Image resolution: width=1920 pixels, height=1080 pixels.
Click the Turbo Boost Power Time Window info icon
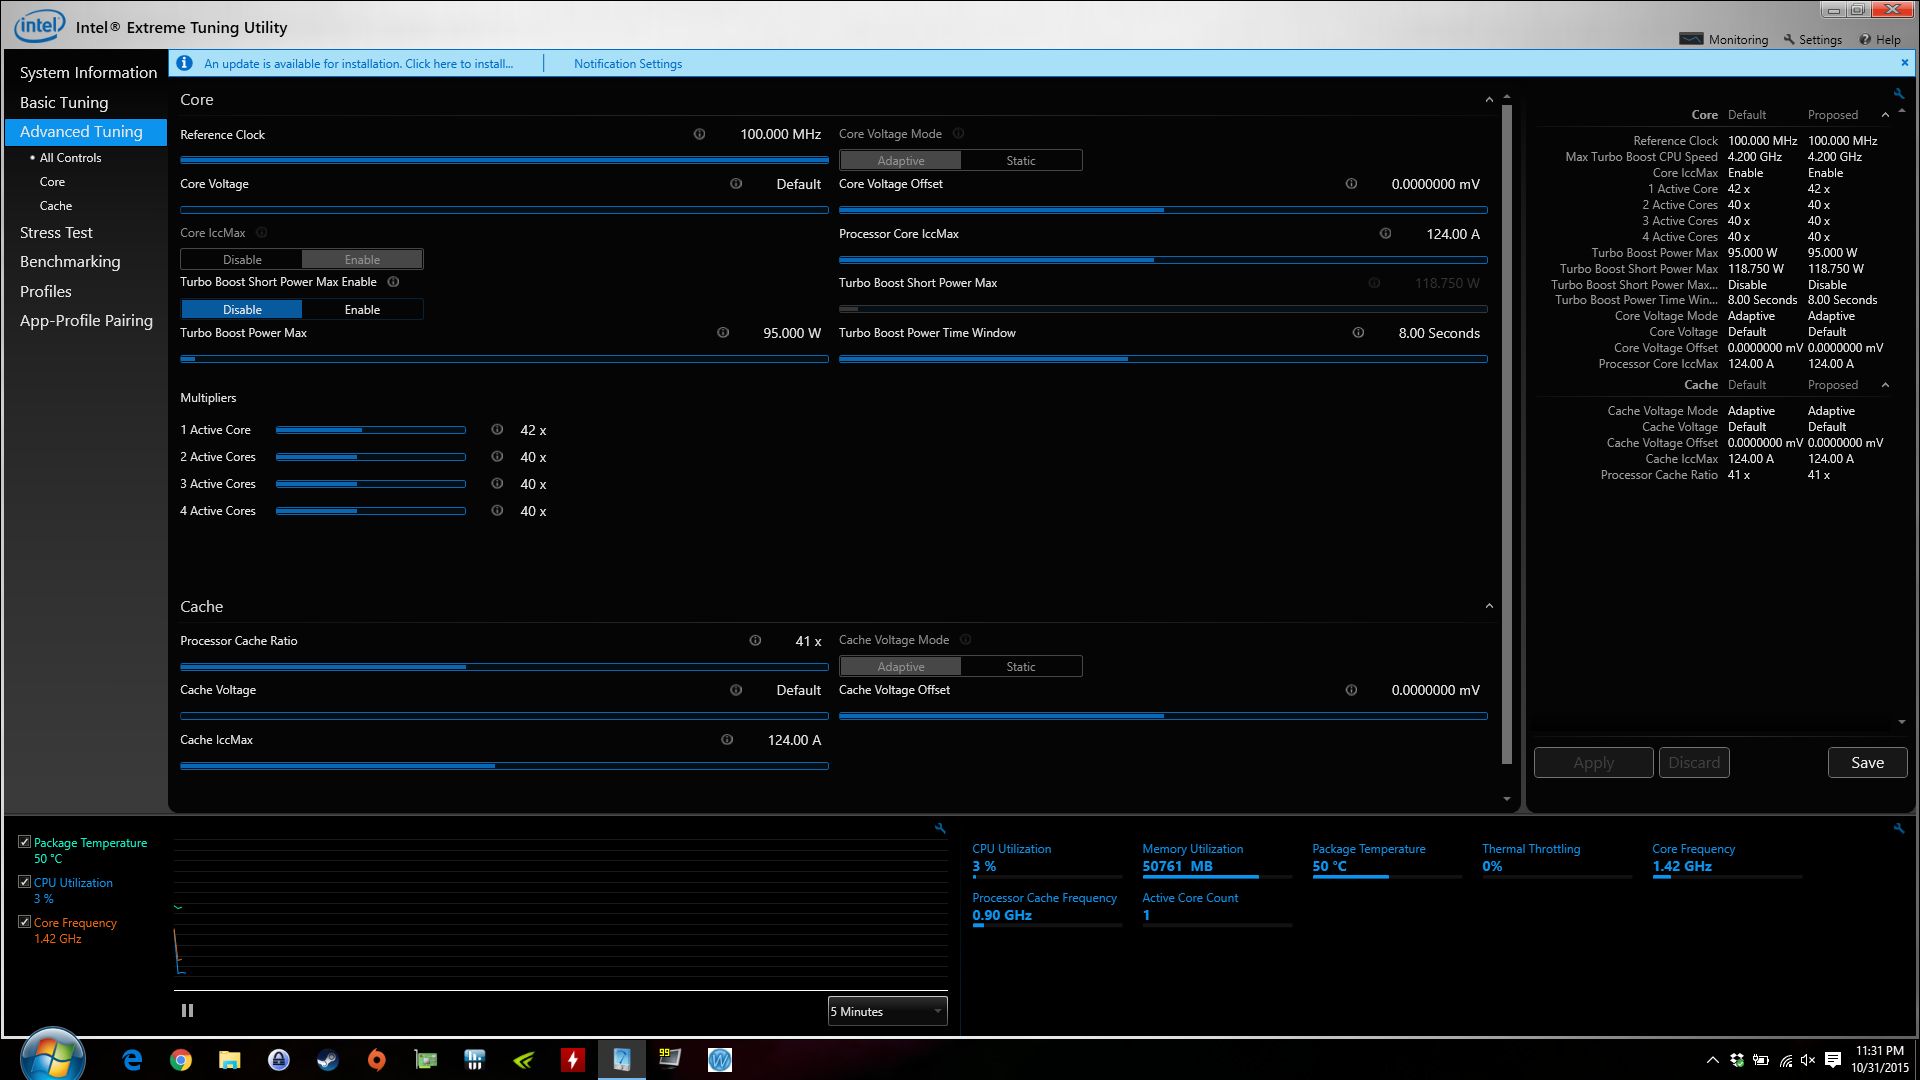(1358, 333)
